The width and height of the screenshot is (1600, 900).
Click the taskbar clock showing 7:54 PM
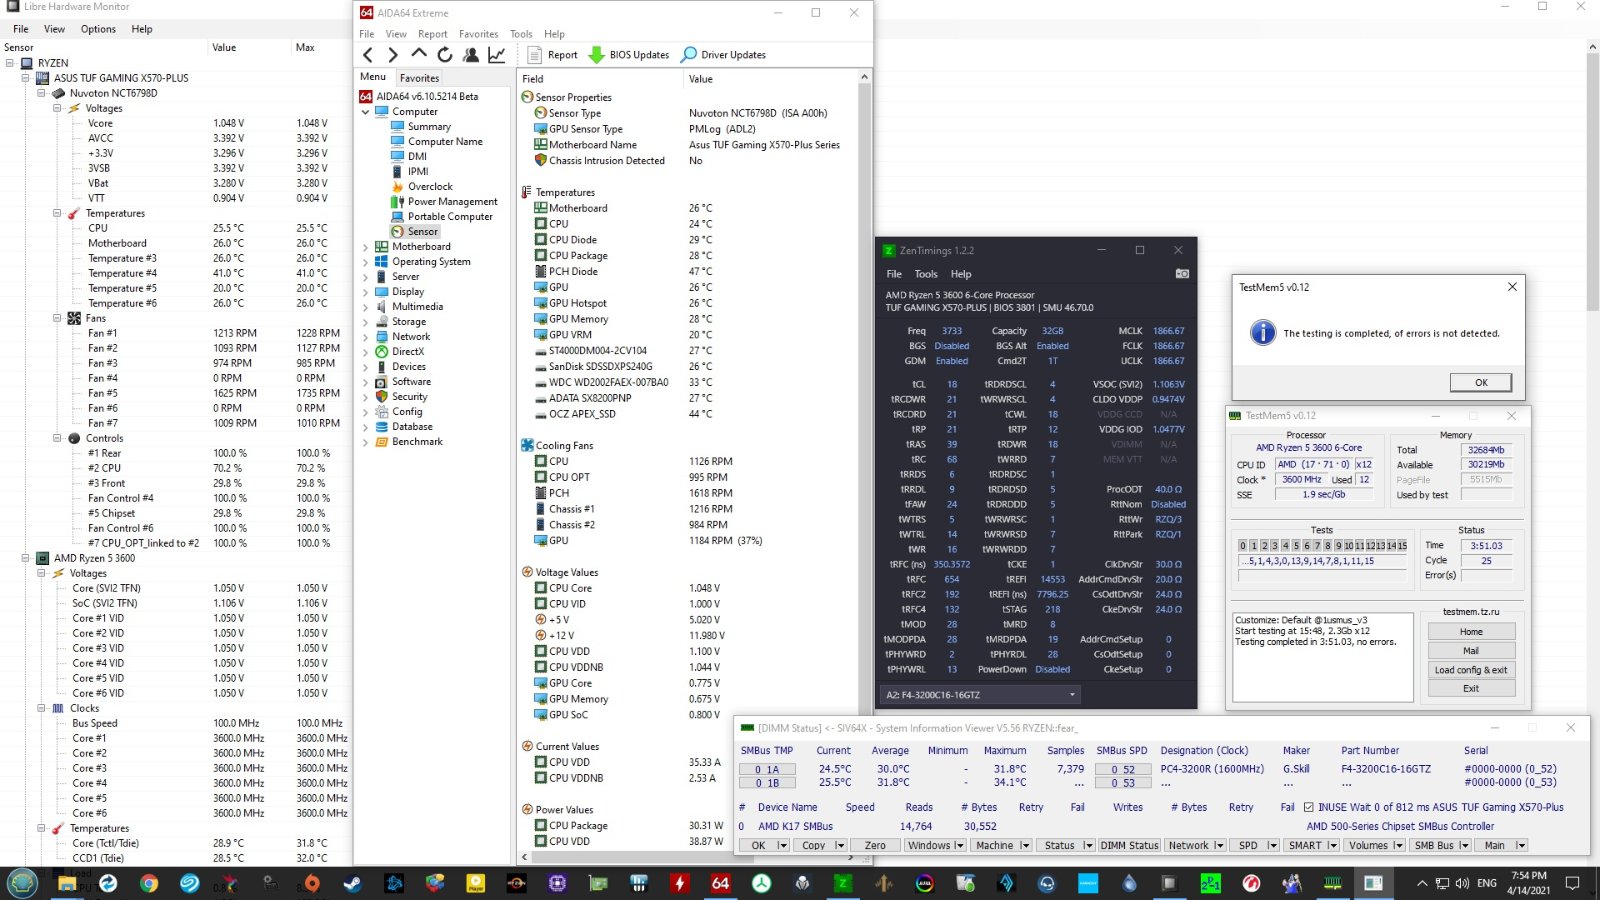click(1528, 883)
